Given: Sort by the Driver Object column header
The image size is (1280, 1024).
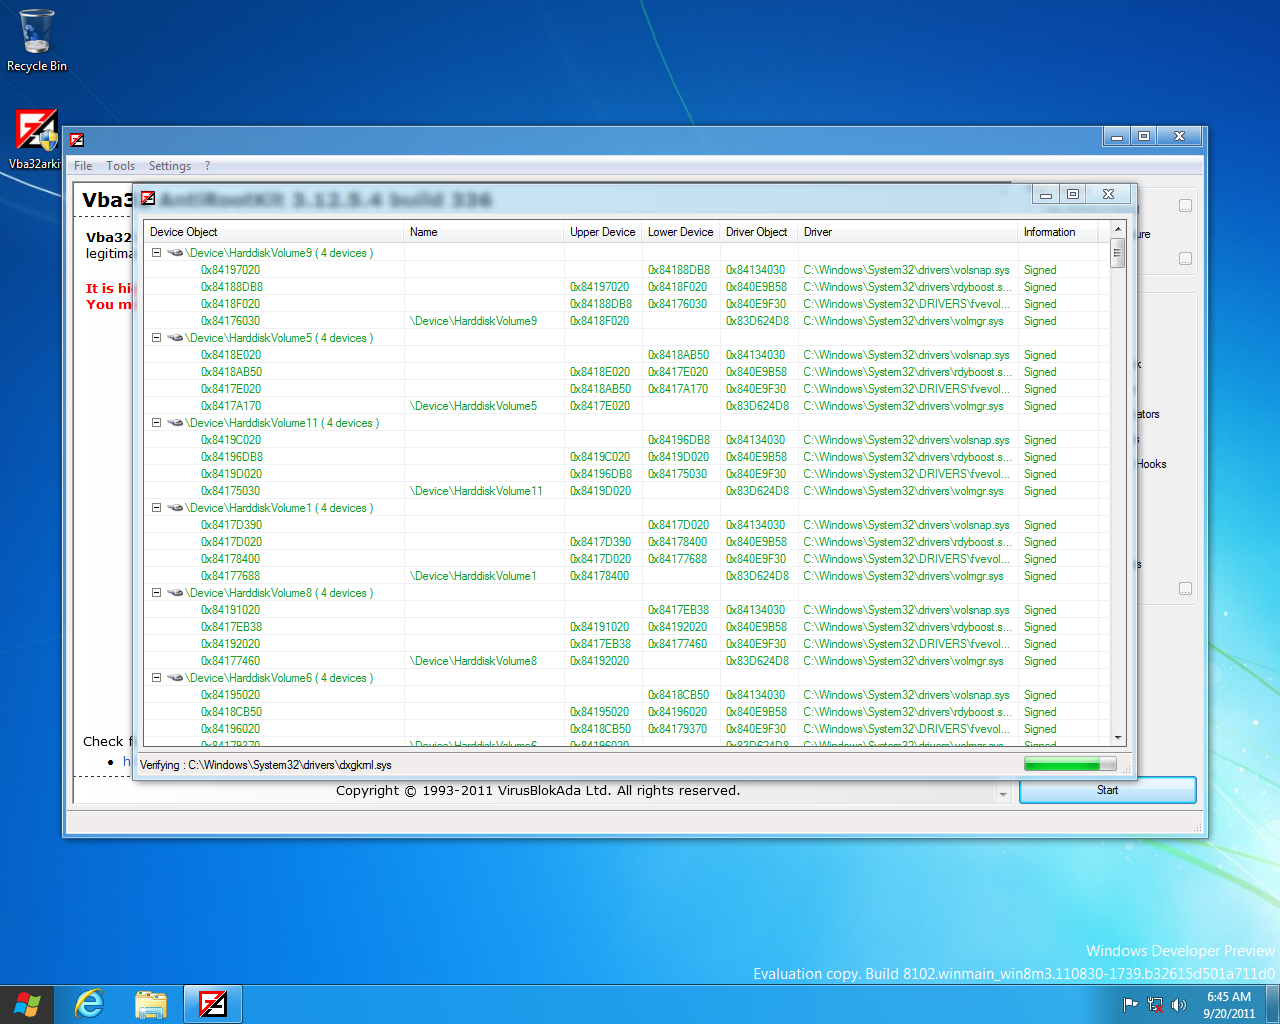Looking at the screenshot, I should pyautogui.click(x=759, y=232).
